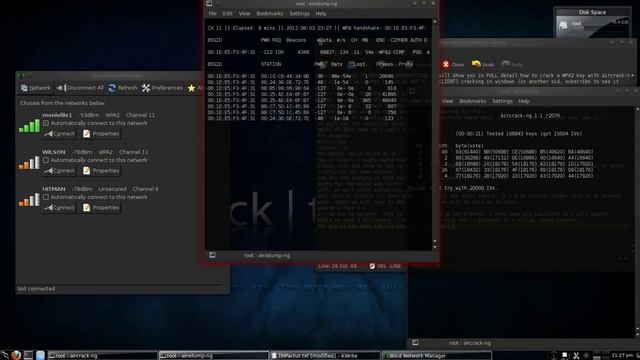Open Settings menu in airodump-ng terminal

tap(300, 13)
